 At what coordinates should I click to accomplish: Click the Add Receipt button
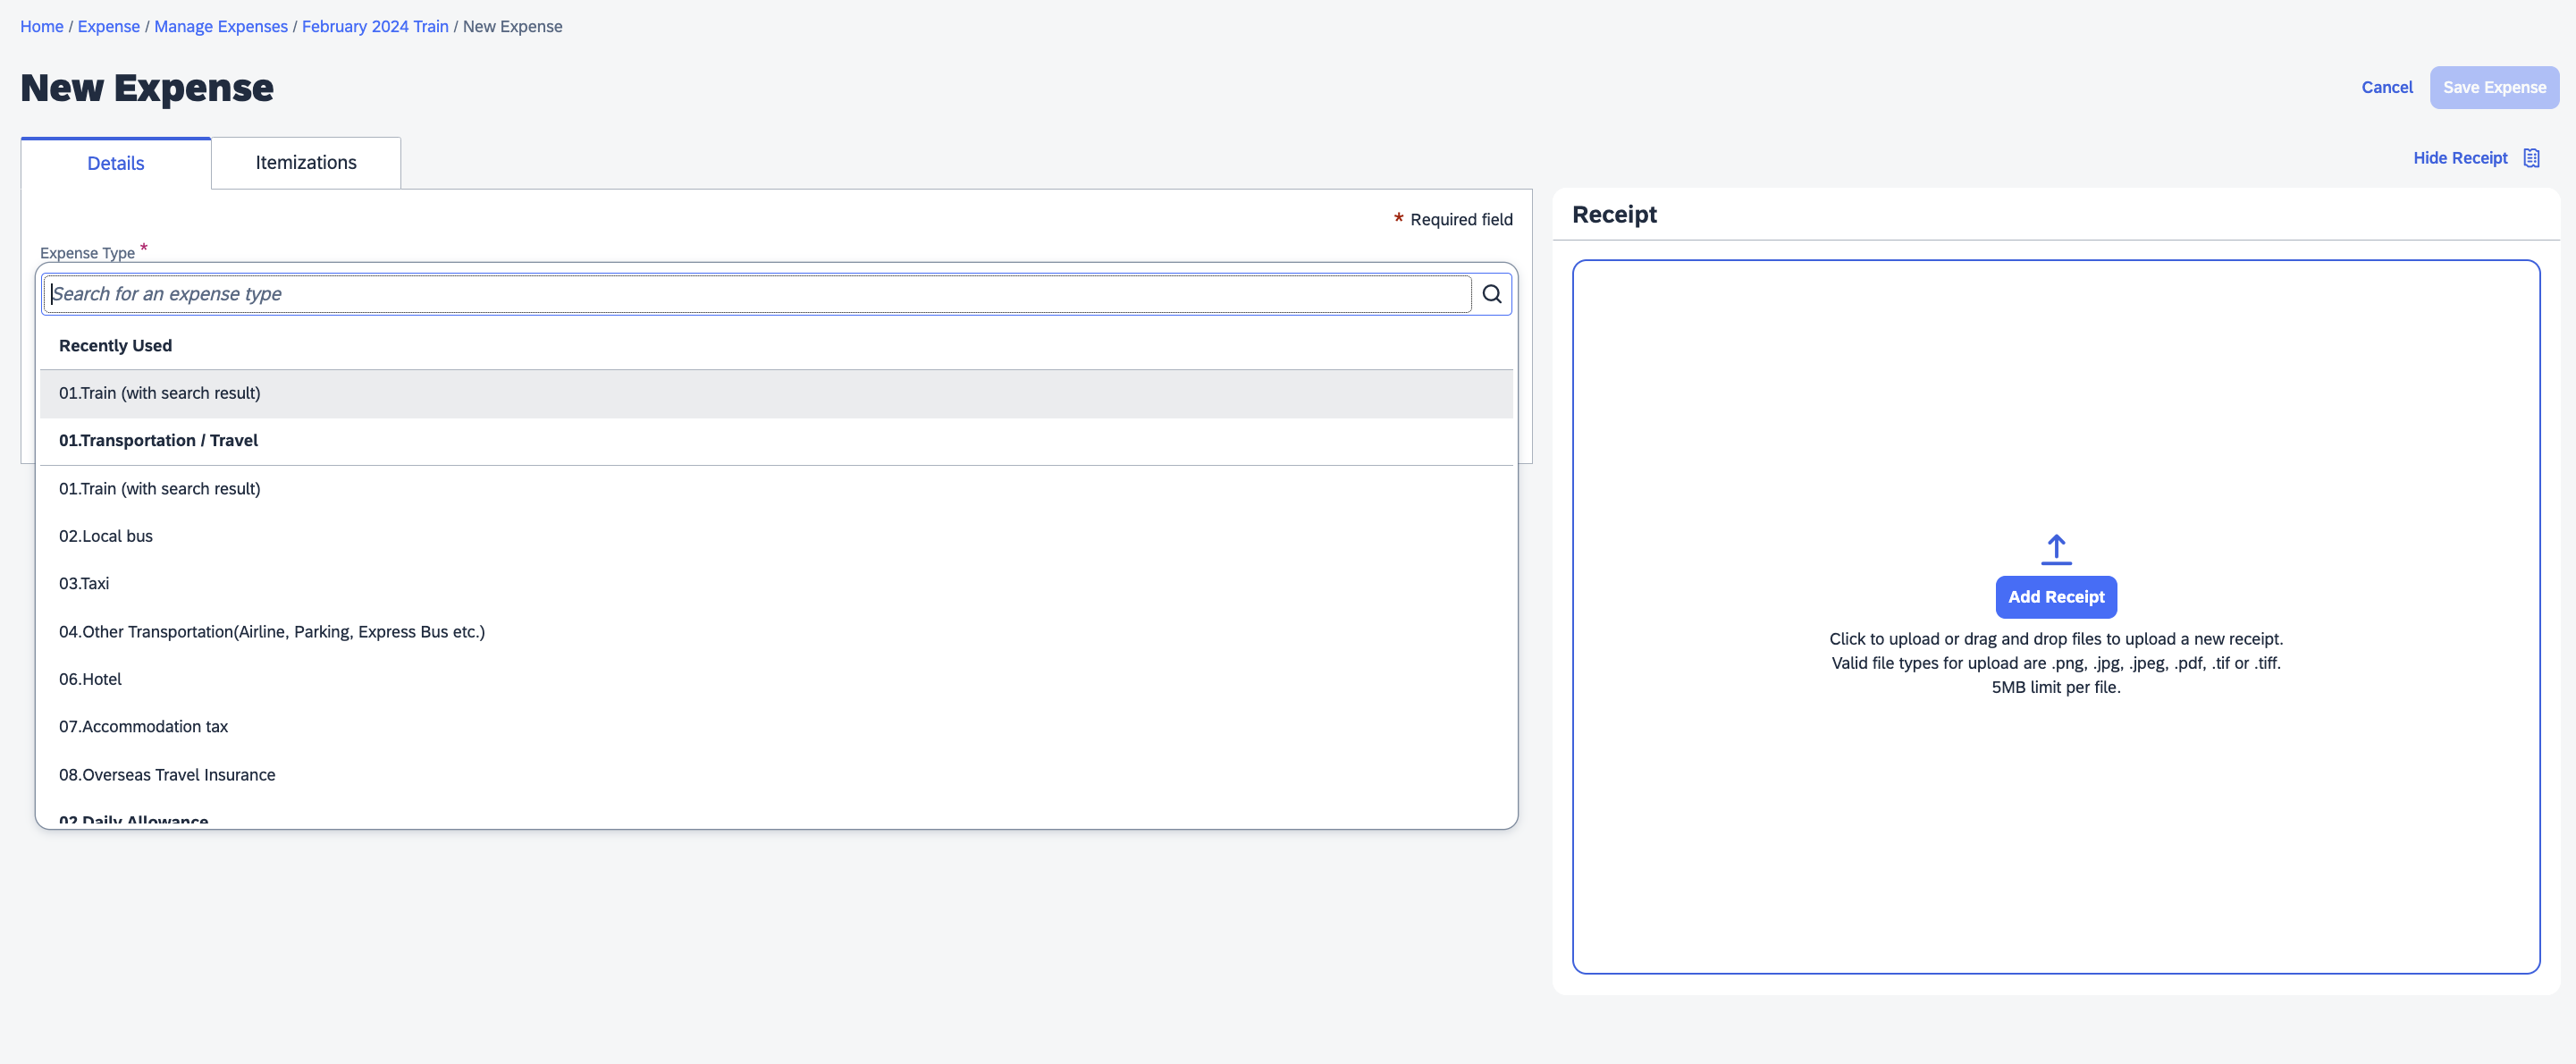click(2055, 597)
